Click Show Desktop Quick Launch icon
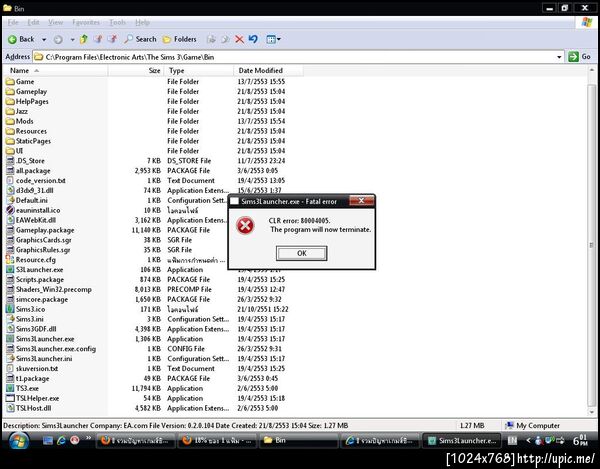Viewport: 600px width, 469px height. click(48, 440)
